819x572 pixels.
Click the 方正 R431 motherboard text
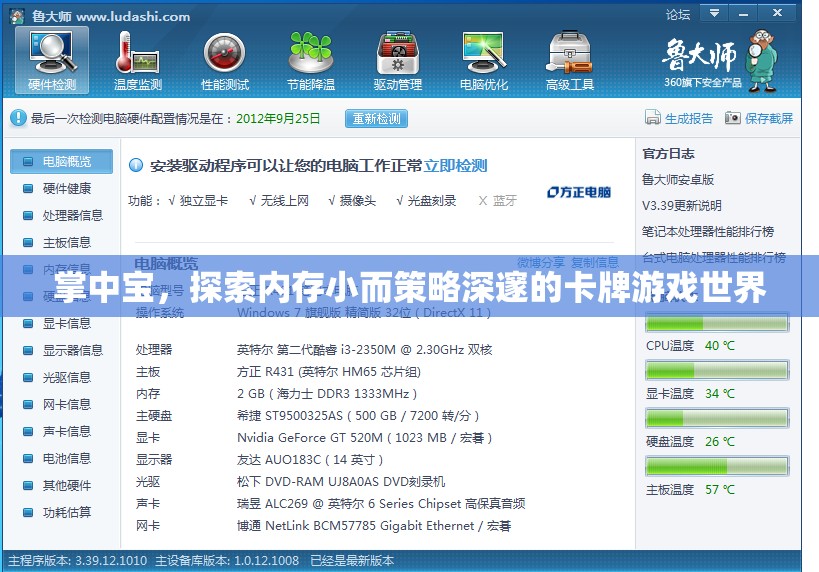(329, 372)
